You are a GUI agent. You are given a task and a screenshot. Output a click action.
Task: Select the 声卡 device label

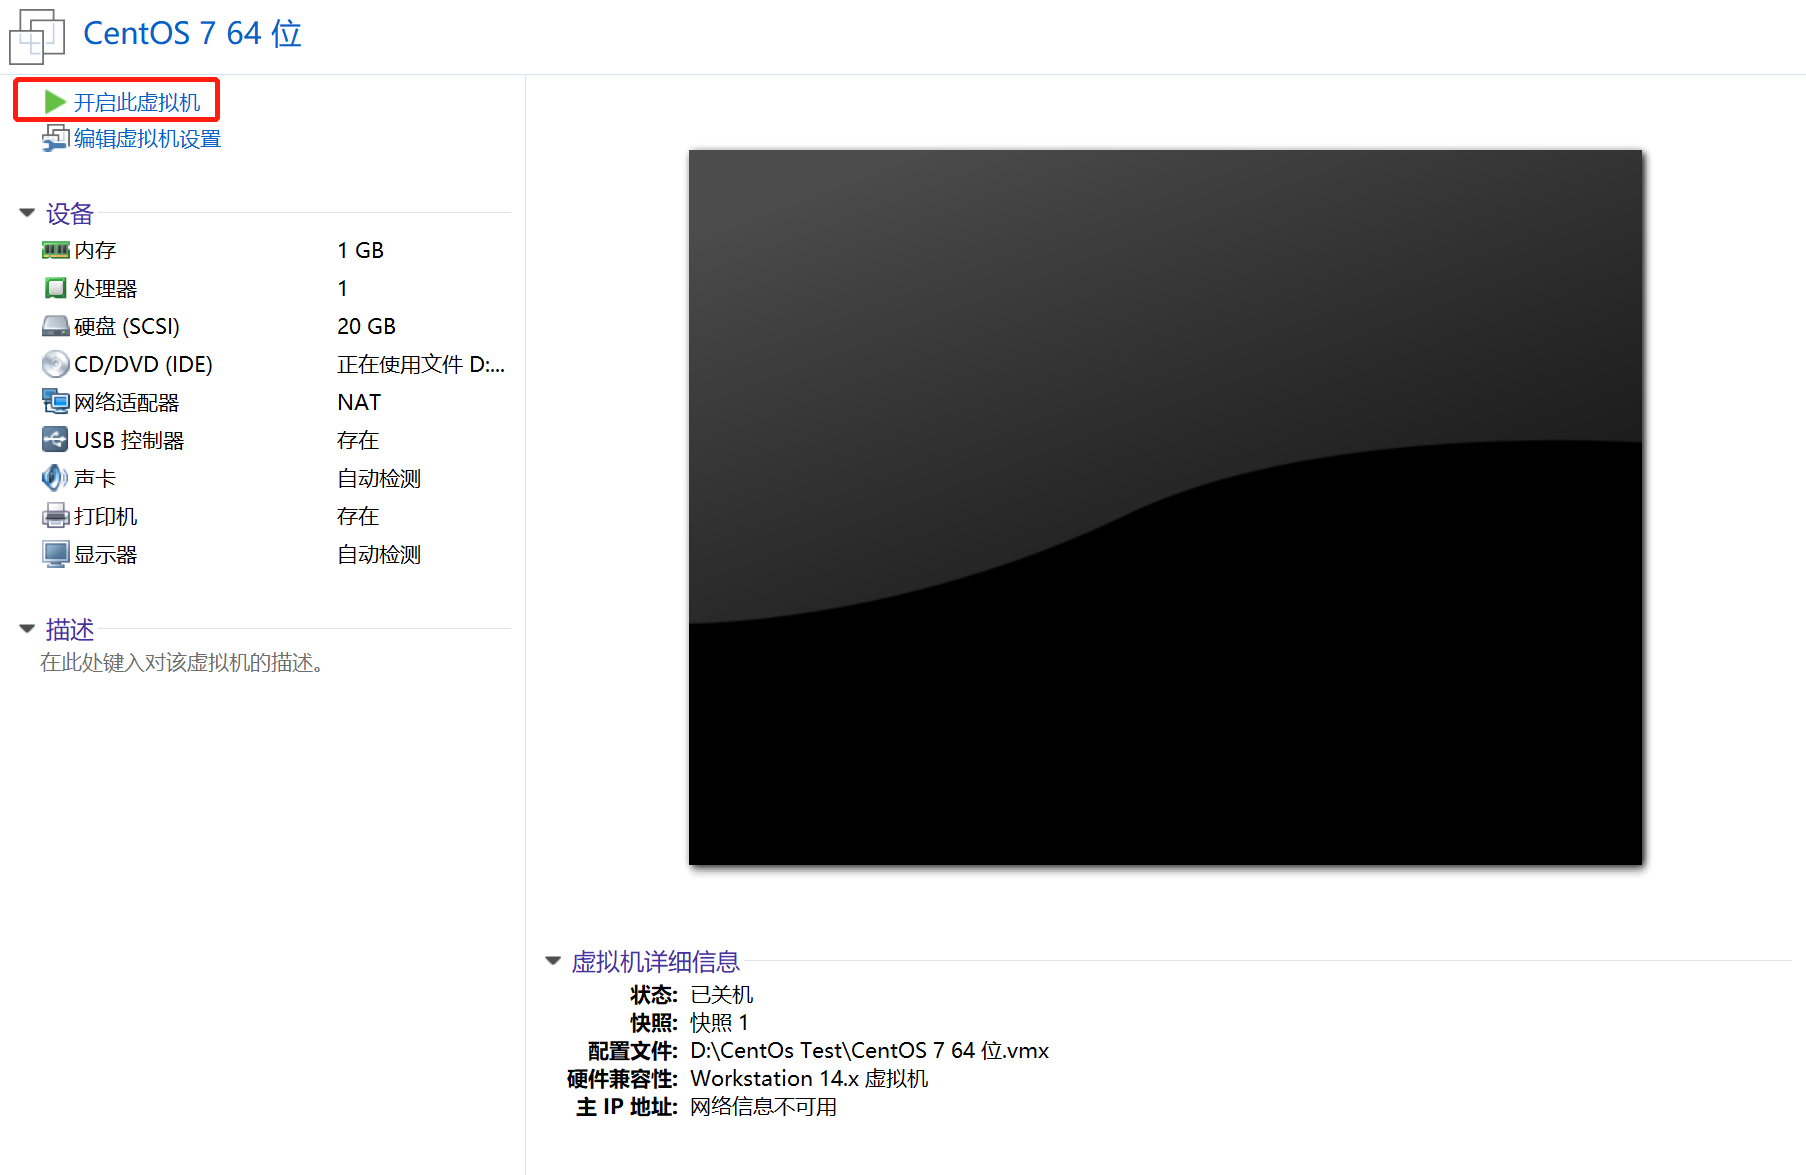(95, 478)
